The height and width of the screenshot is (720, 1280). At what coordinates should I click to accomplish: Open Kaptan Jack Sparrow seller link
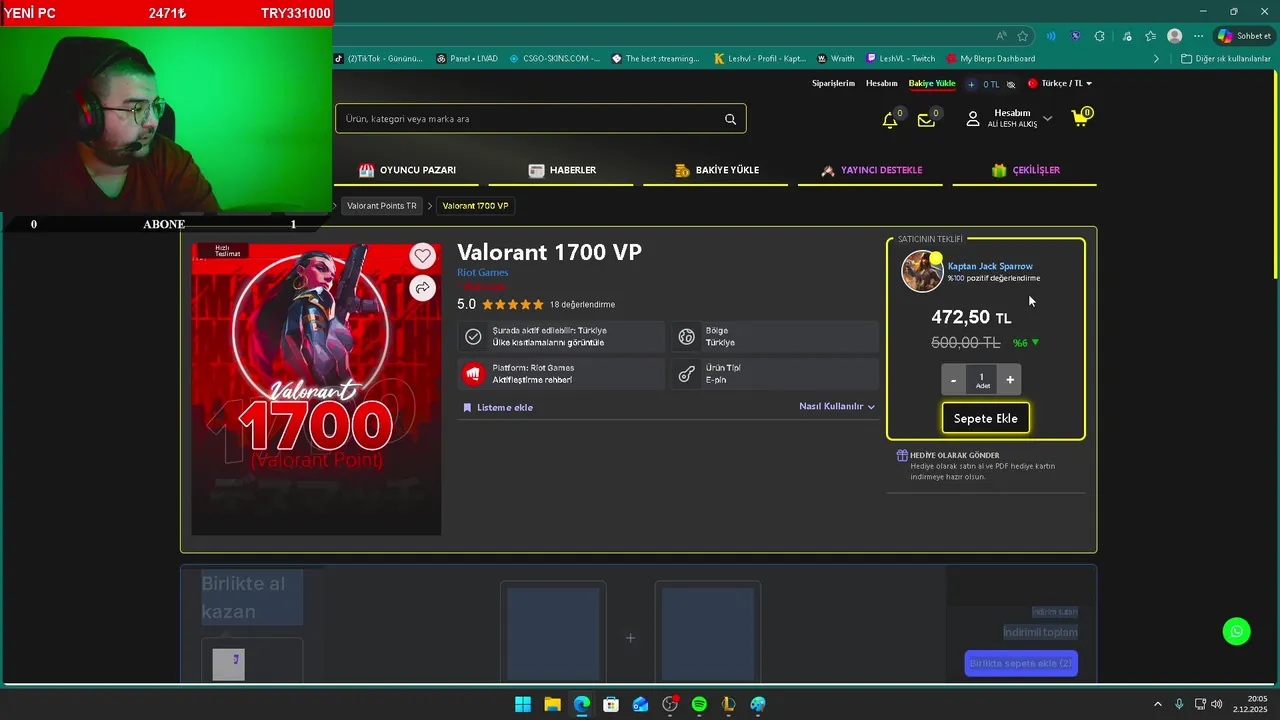[x=990, y=266]
